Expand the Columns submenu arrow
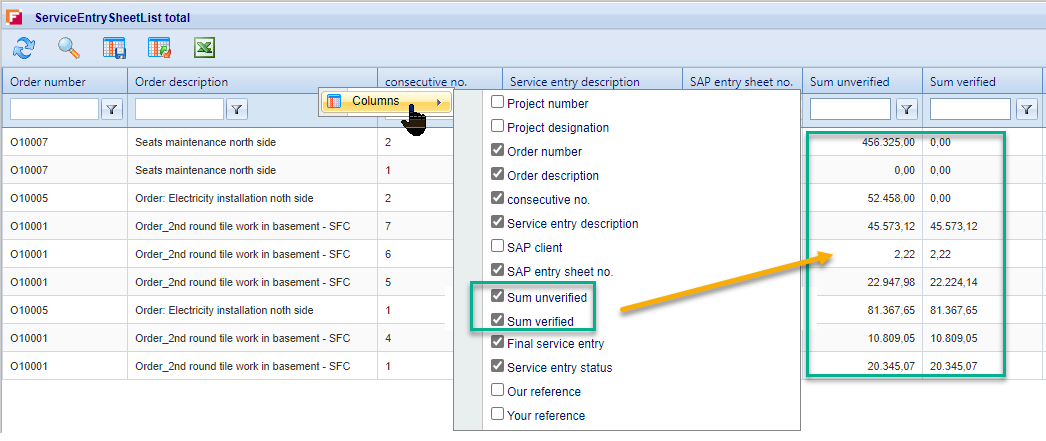This screenshot has height=441, width=1046. [x=438, y=101]
